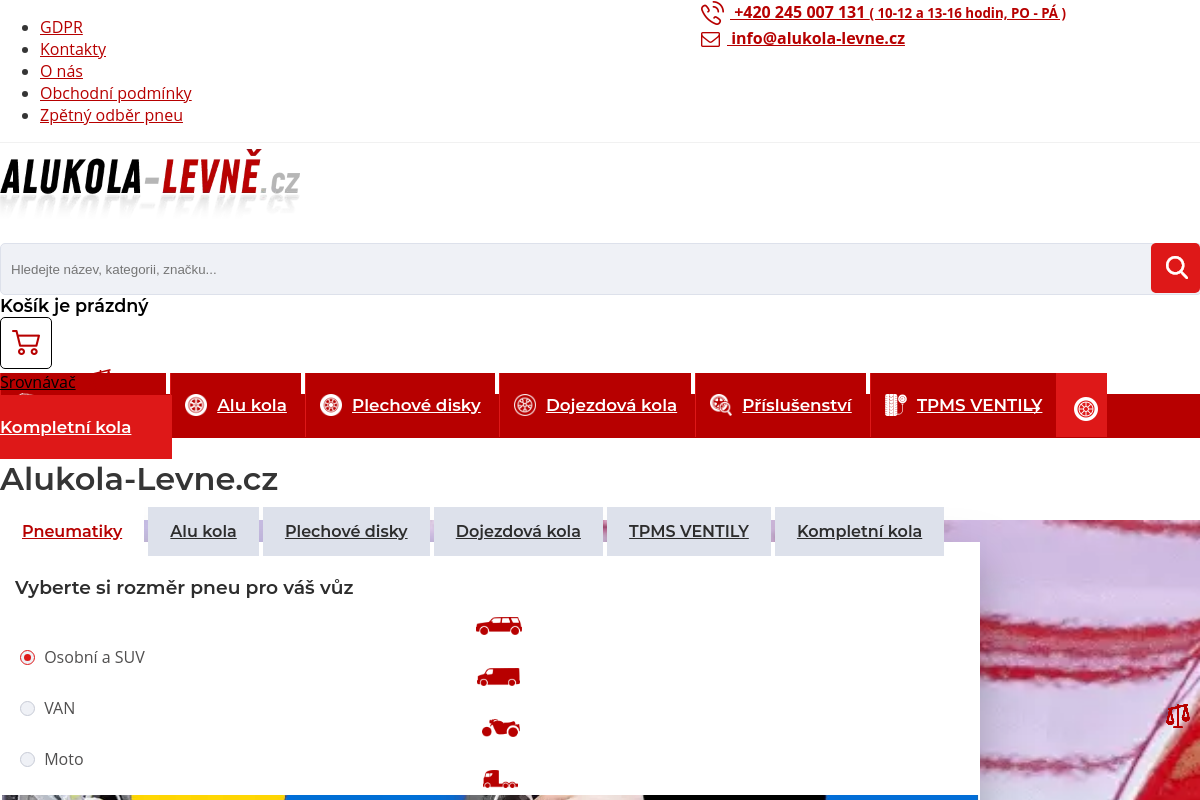Click the wheel icon next to Plechové disky
This screenshot has height=800, width=1200.
pyautogui.click(x=331, y=405)
